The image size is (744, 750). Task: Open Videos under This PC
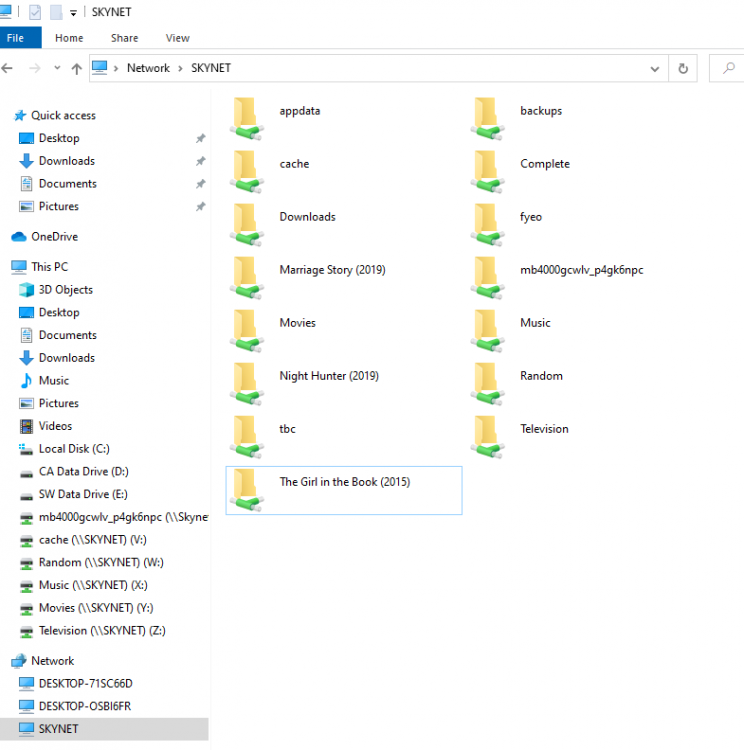coord(55,426)
